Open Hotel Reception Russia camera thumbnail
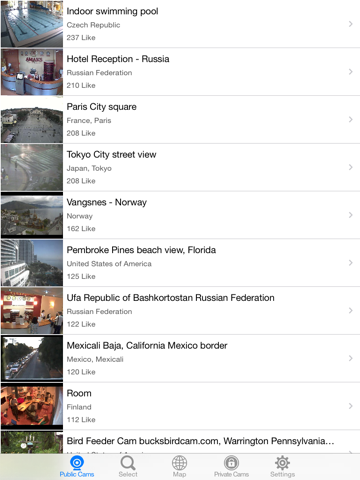Viewport: 360px width, 480px height. [32, 72]
